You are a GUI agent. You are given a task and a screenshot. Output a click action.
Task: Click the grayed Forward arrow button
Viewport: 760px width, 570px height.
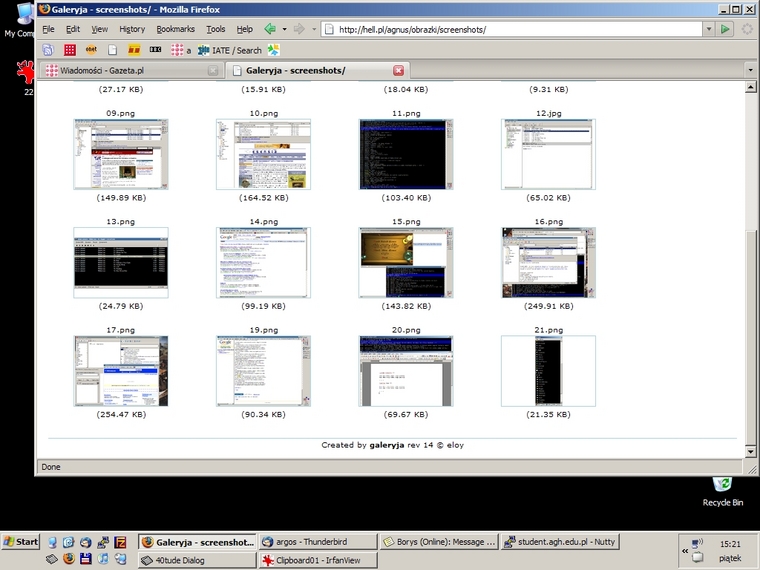pyautogui.click(x=299, y=29)
